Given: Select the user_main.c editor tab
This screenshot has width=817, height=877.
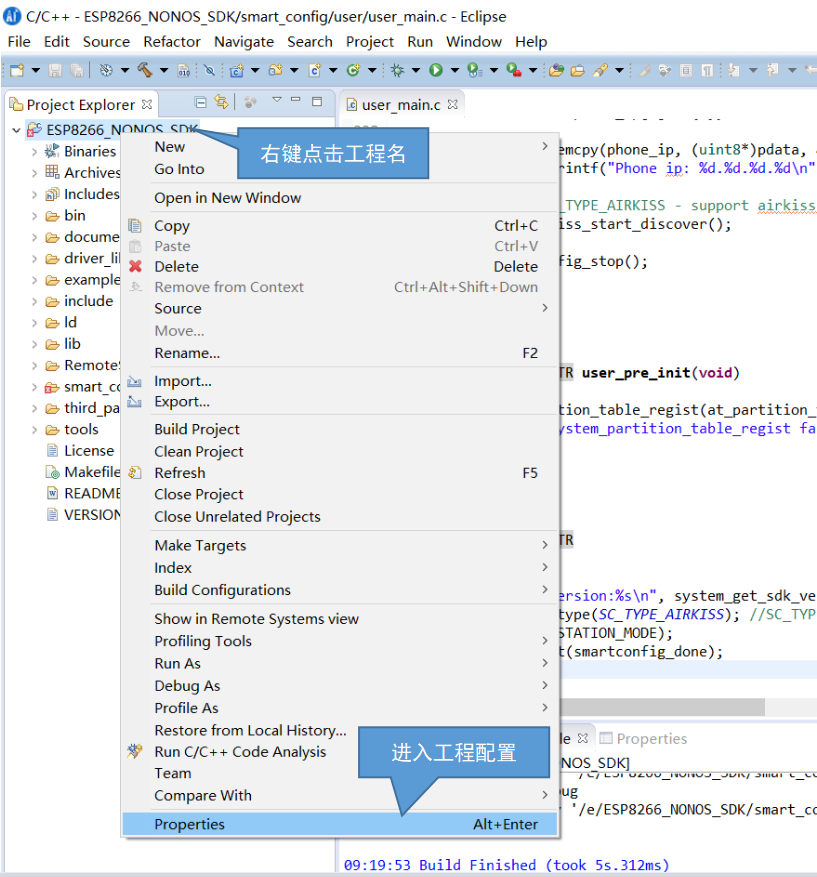Looking at the screenshot, I should [400, 105].
